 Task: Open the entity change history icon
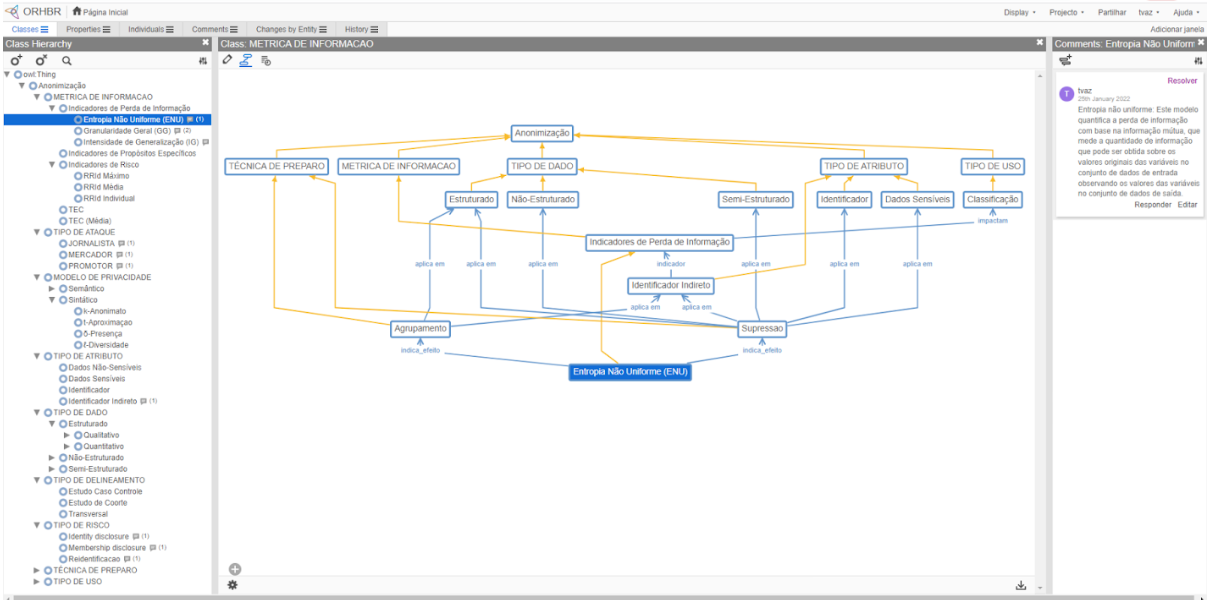click(x=266, y=60)
